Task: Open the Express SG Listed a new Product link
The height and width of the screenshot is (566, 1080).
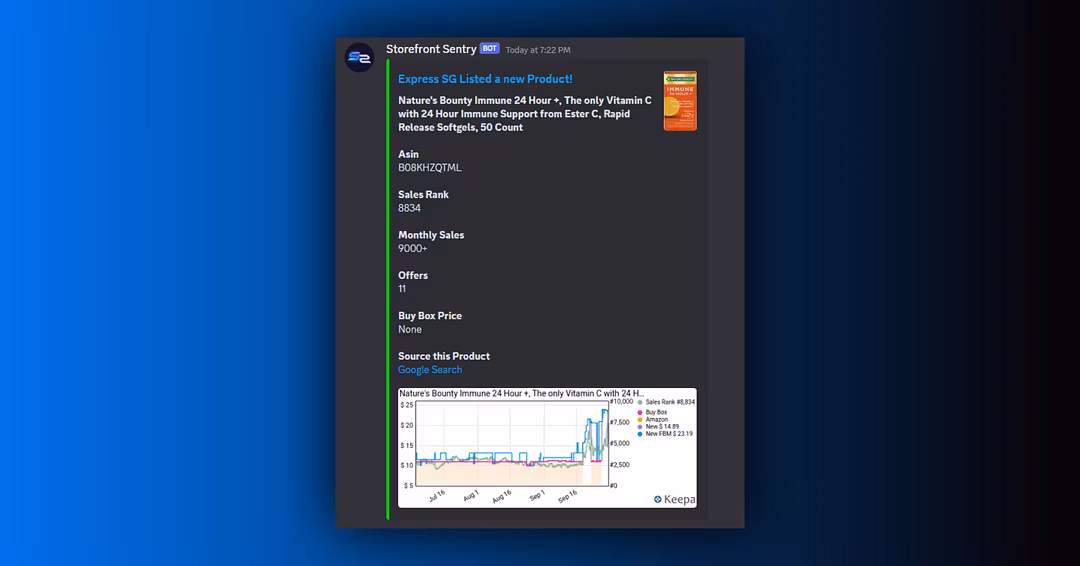Action: tap(485, 79)
